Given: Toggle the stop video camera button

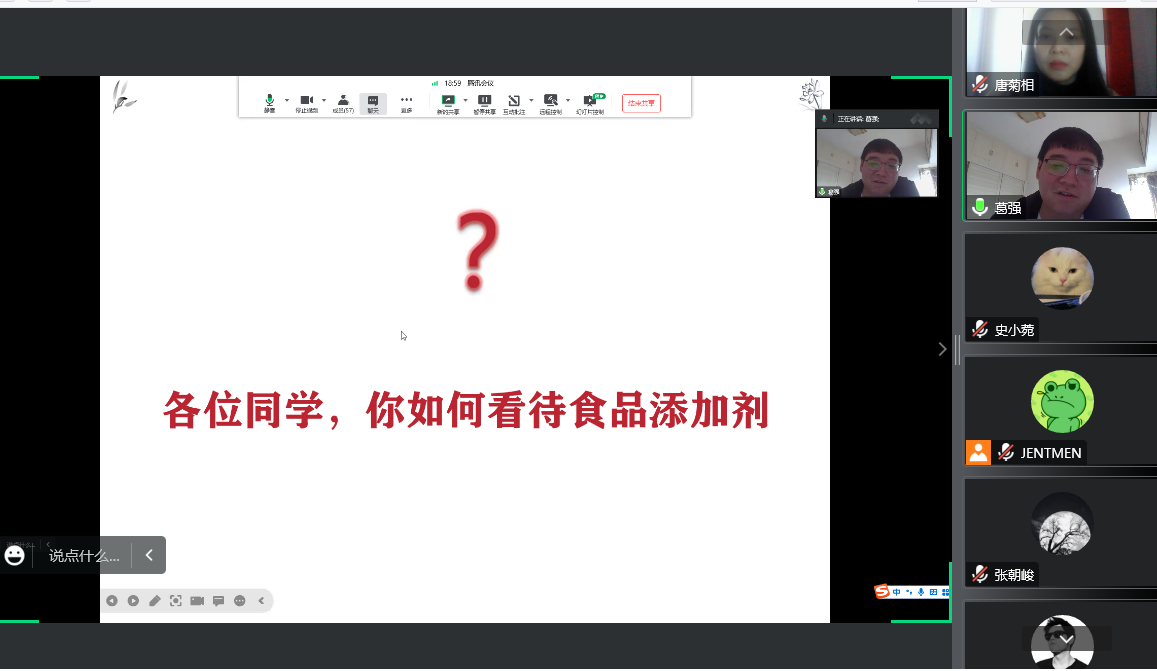Looking at the screenshot, I should coord(306,102).
